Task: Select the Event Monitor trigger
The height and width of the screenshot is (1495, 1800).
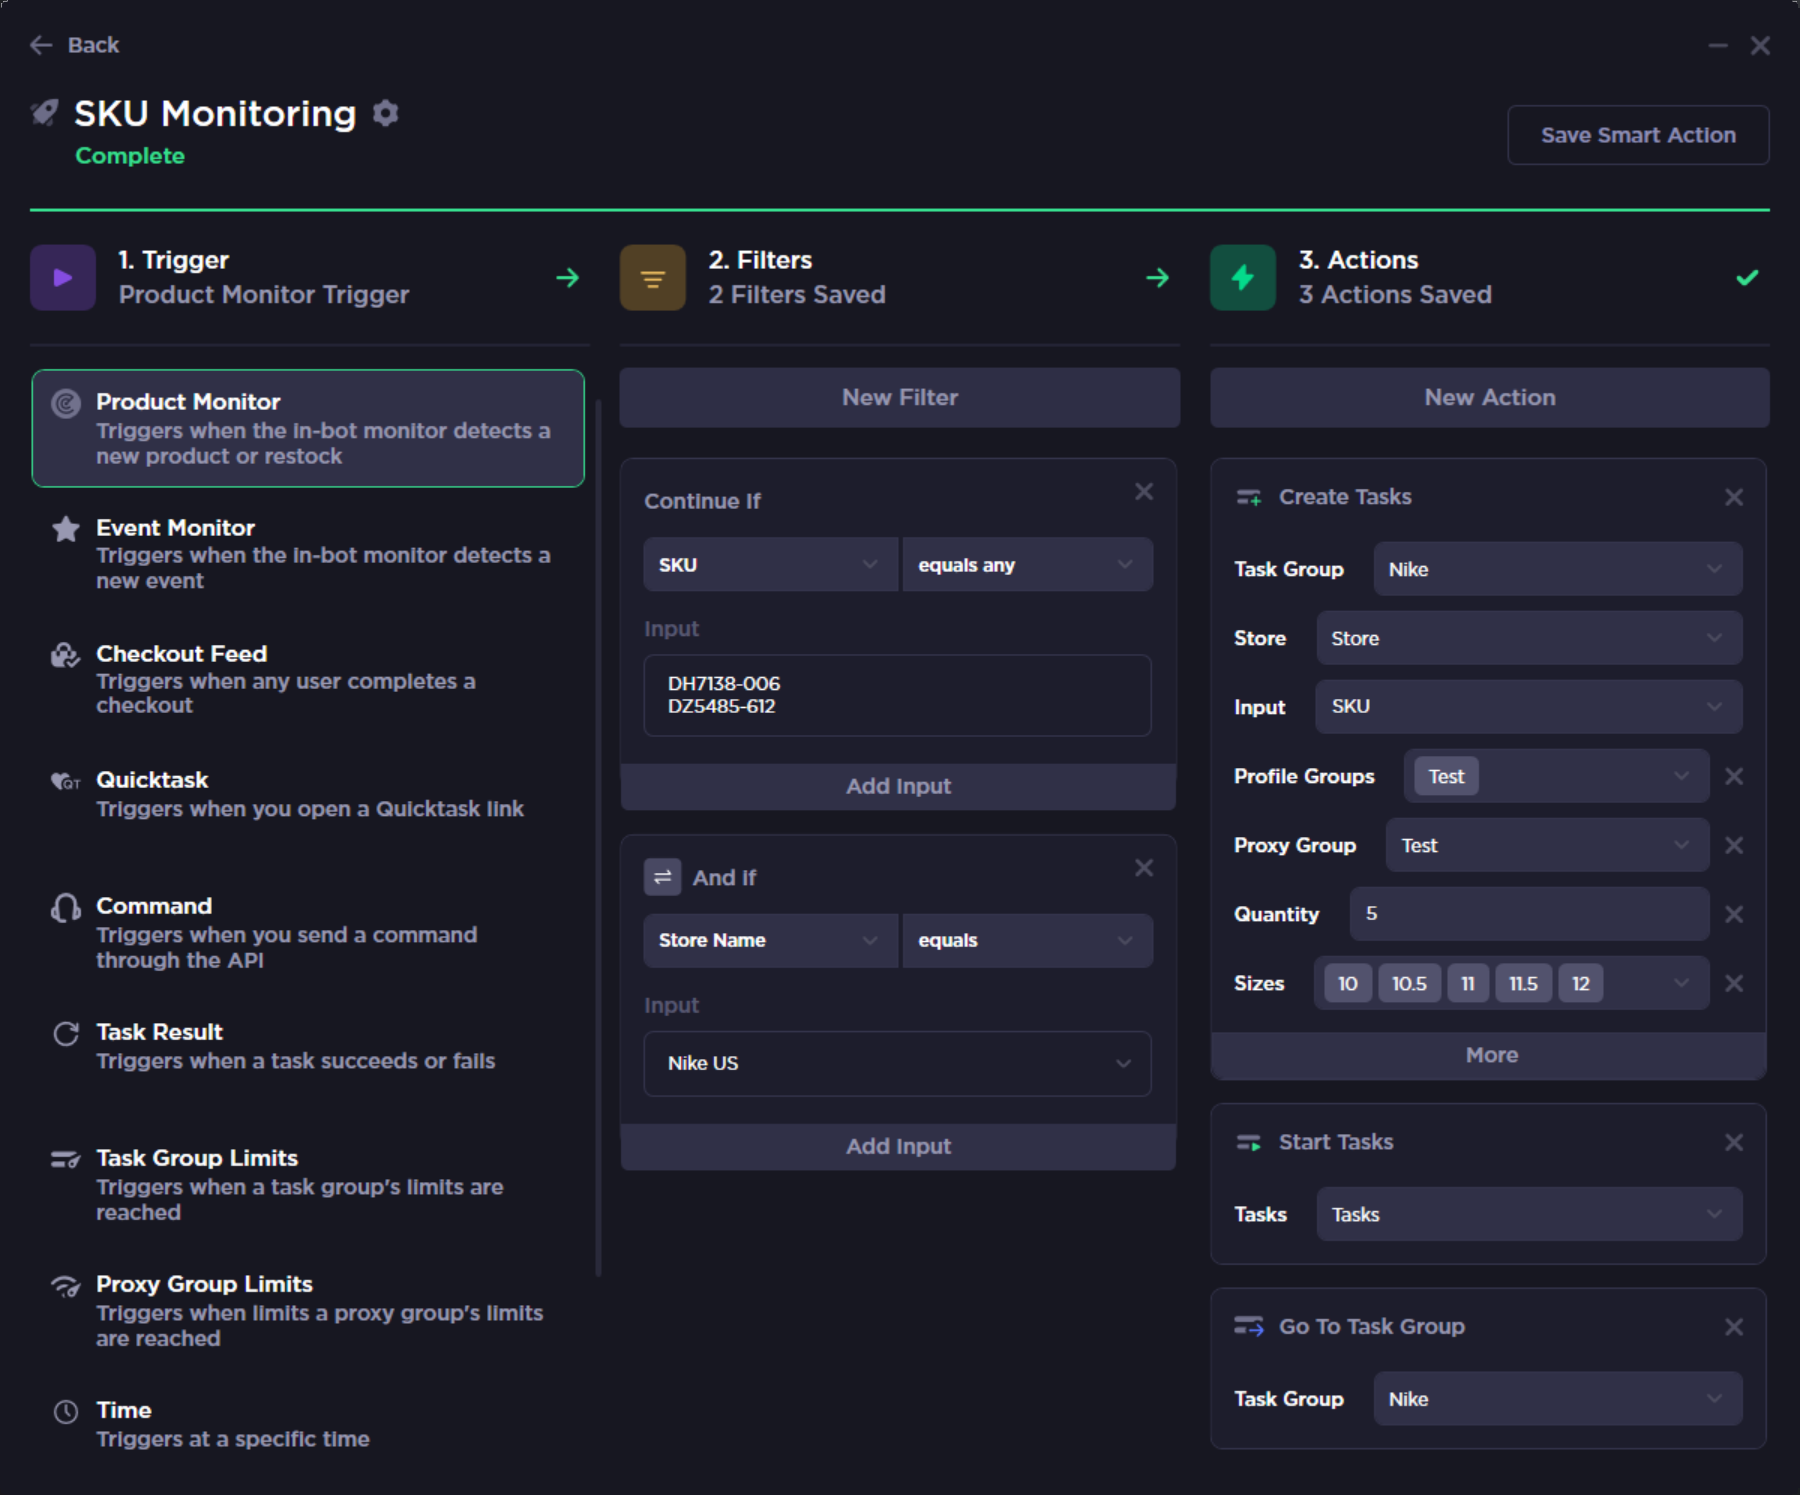Action: pos(308,554)
